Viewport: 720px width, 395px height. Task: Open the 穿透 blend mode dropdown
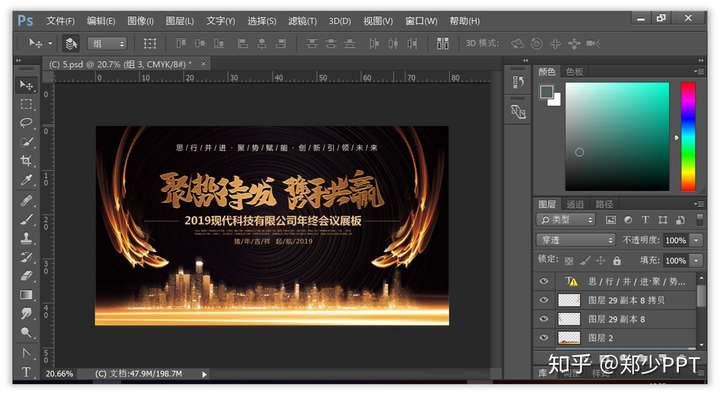click(576, 240)
